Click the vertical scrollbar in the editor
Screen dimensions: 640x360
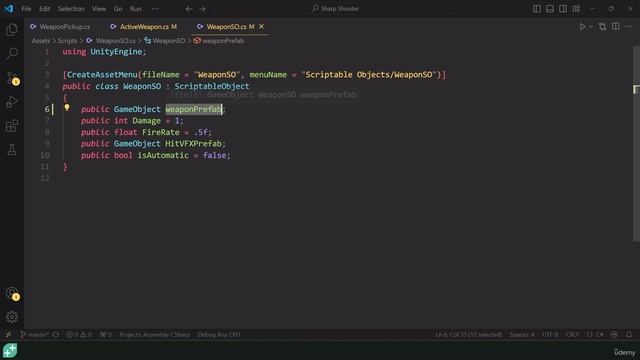636,143
